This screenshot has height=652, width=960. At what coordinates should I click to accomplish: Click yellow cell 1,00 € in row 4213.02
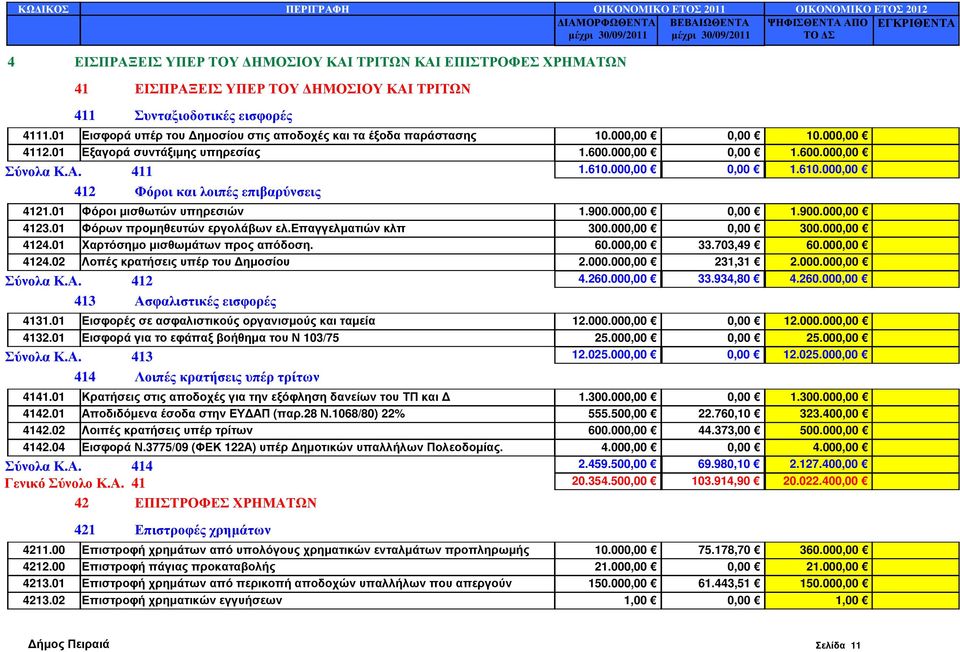[x=819, y=601]
